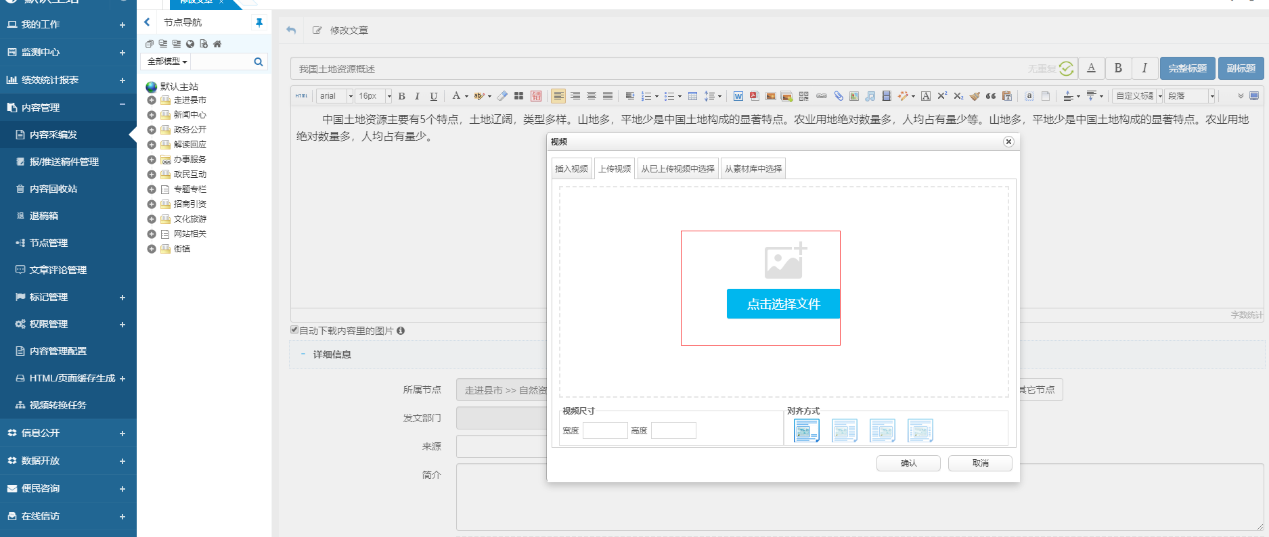
Task: Open the 全部模型 dropdown
Action: (167, 62)
